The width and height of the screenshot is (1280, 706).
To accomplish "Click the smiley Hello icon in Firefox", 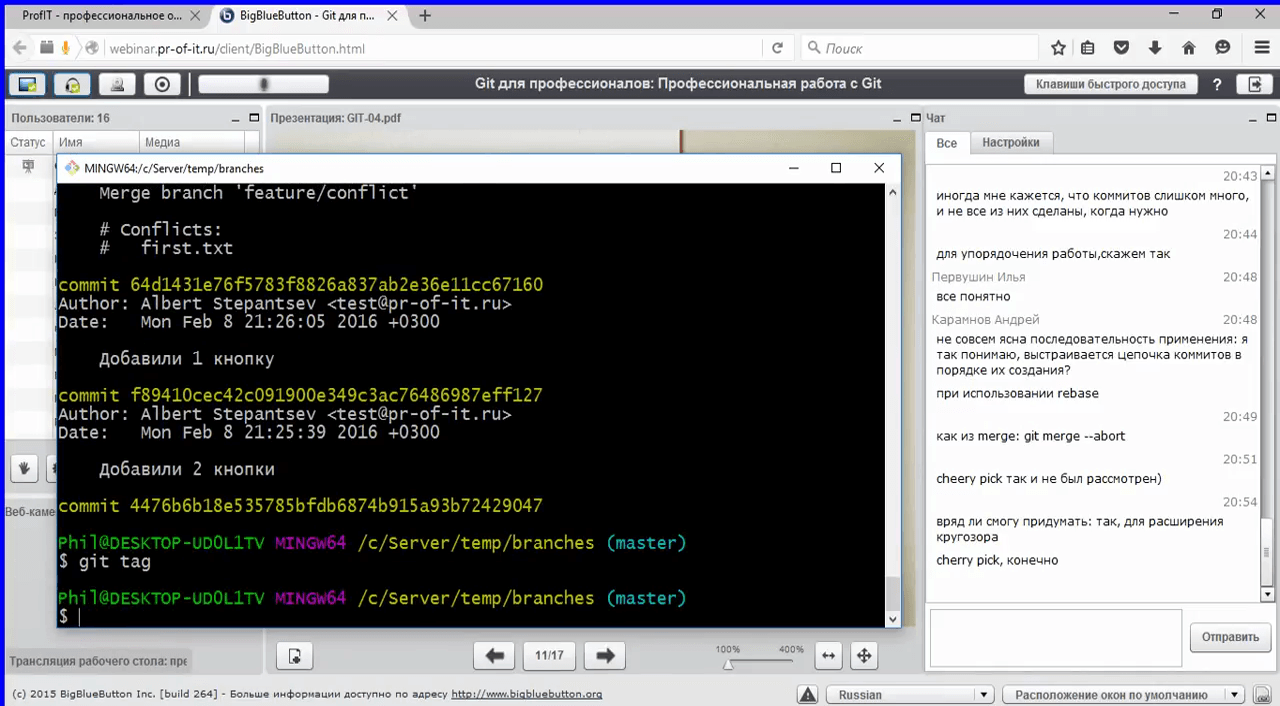I will [1222, 48].
